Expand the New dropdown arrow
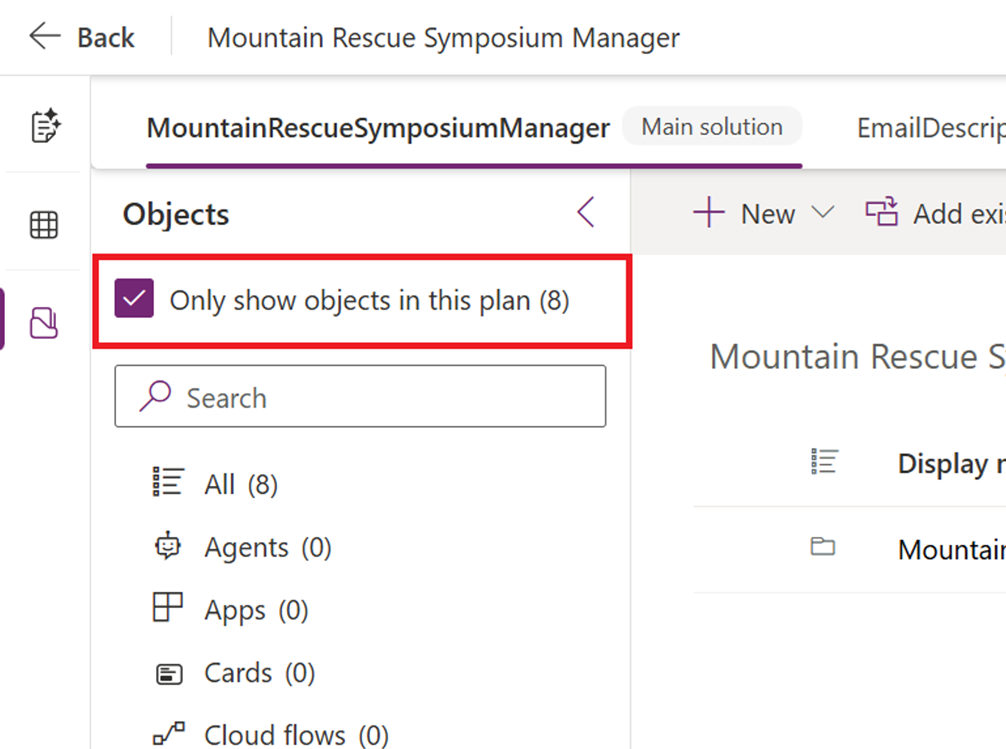This screenshot has width=1006, height=749. click(x=823, y=213)
